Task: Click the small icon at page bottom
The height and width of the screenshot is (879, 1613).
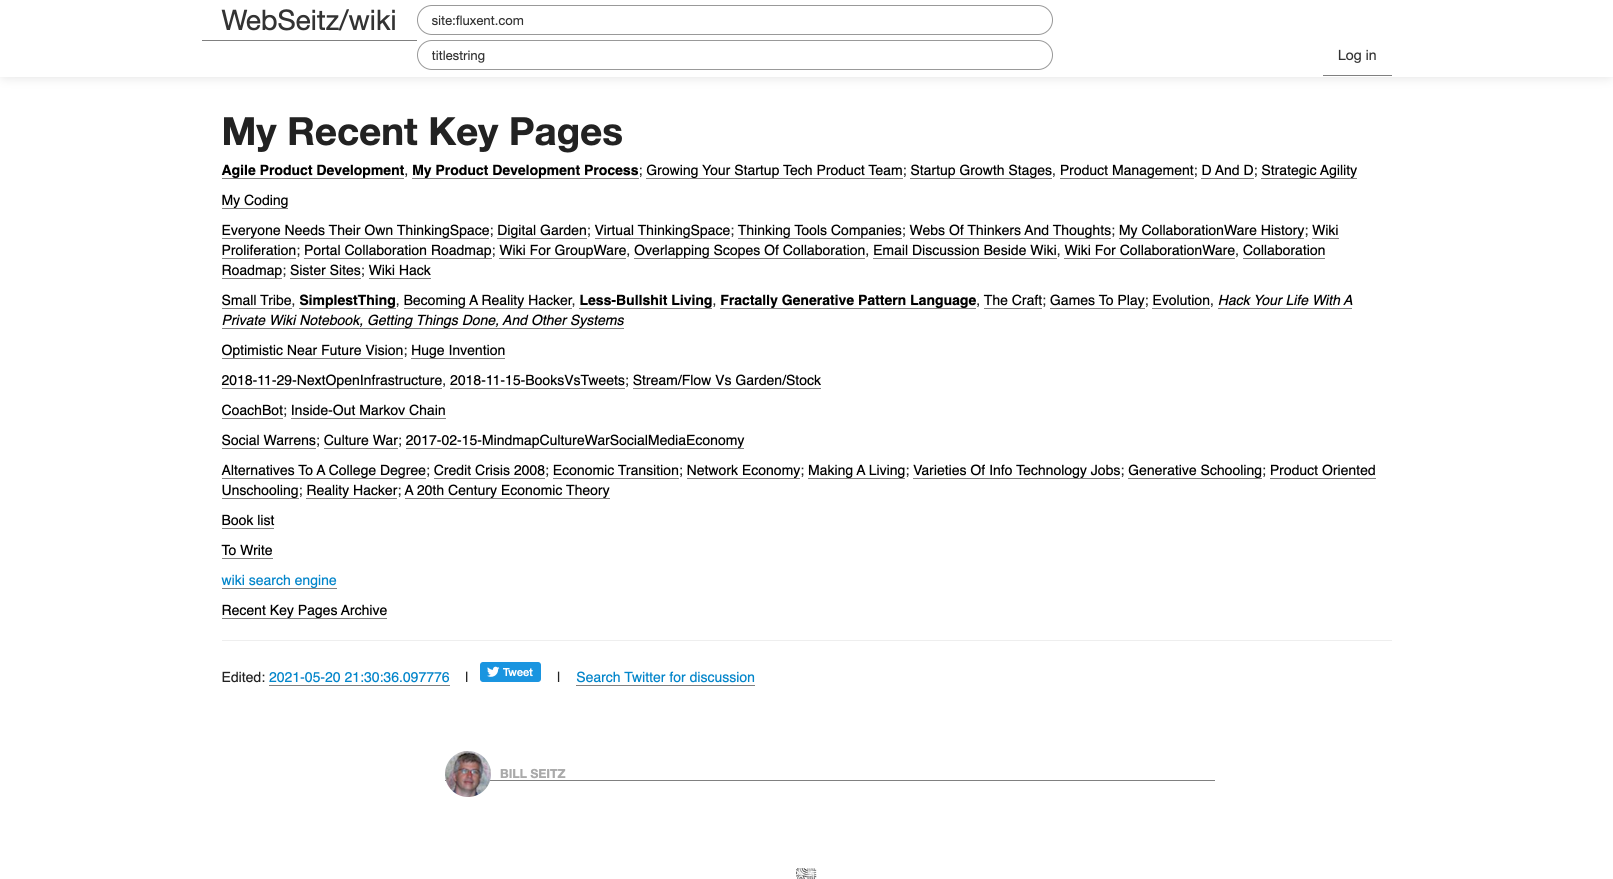Action: pyautogui.click(x=806, y=873)
